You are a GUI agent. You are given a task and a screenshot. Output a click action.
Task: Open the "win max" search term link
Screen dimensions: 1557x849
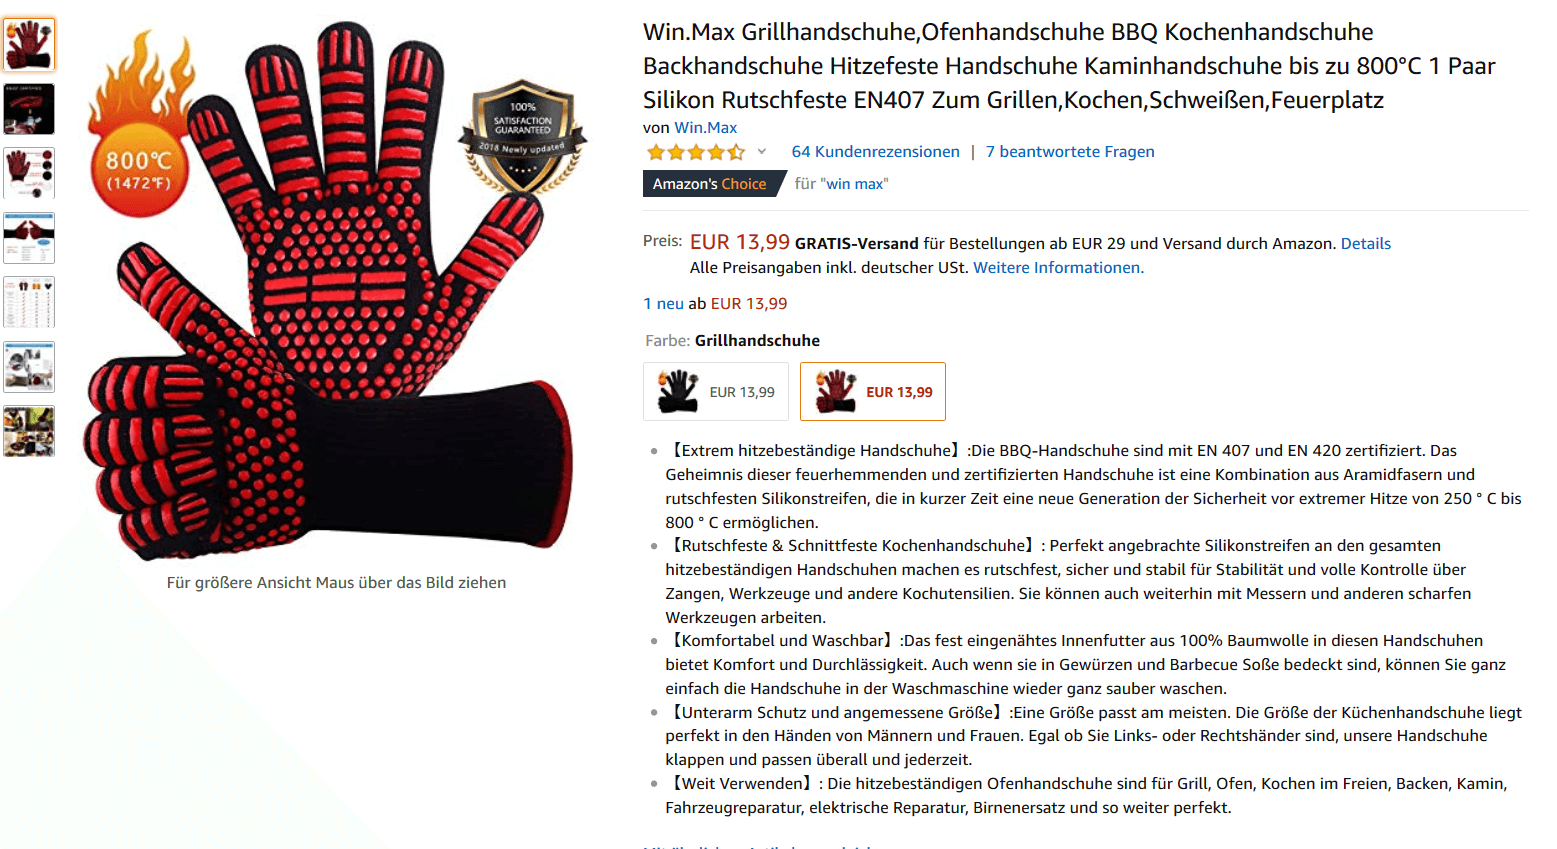[x=854, y=184]
